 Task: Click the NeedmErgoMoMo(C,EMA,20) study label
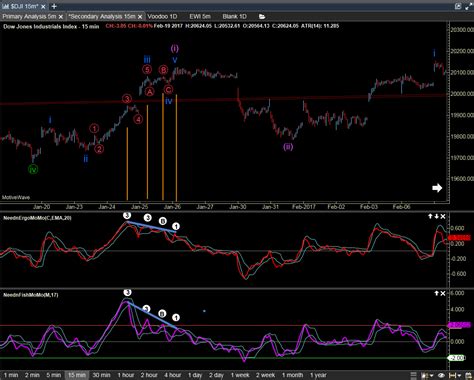point(37,218)
